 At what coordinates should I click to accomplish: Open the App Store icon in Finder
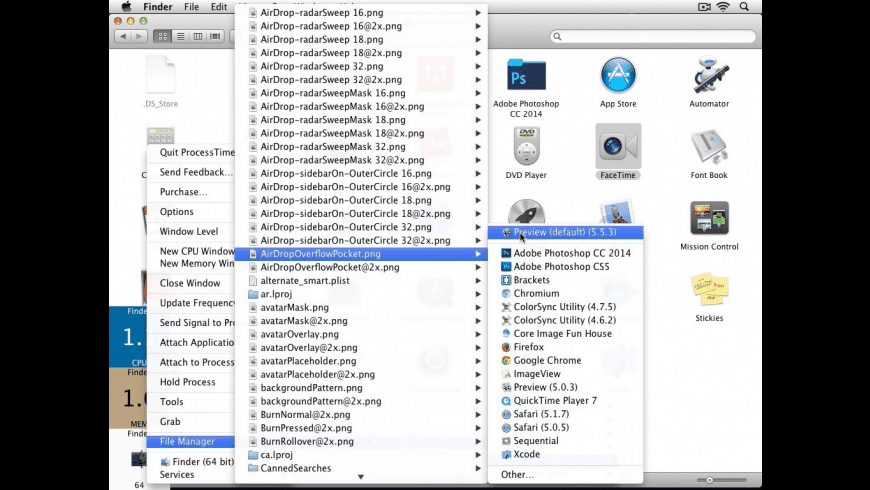618,75
